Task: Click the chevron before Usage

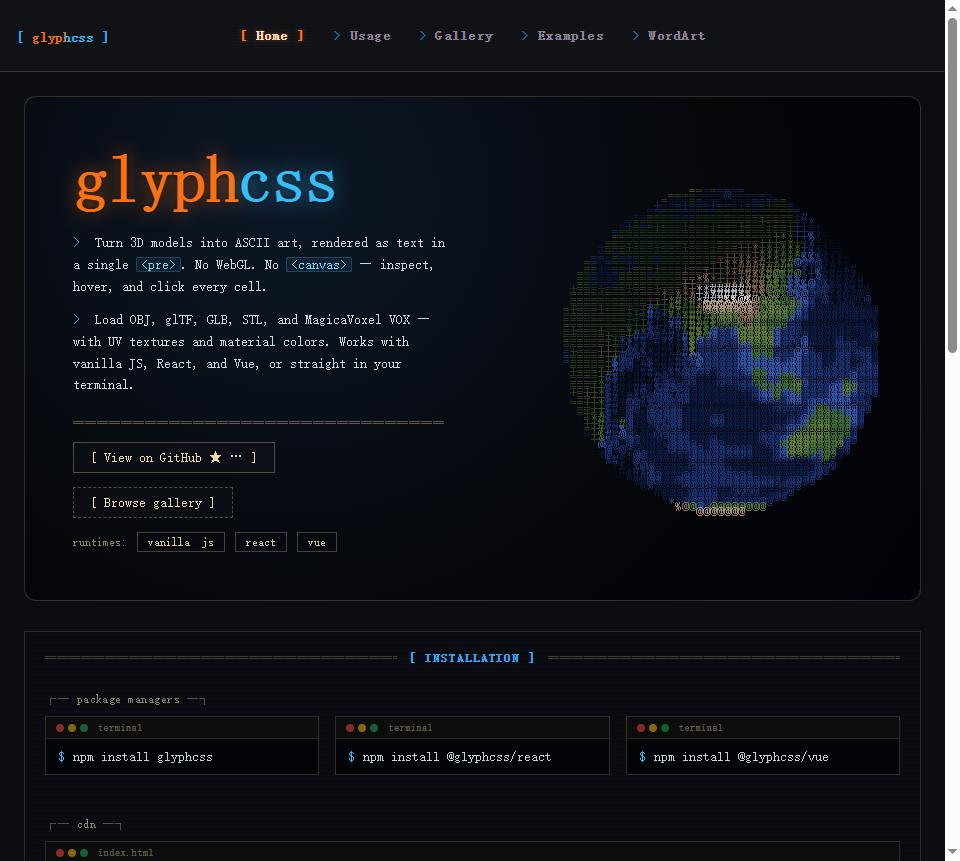Action: coord(337,36)
